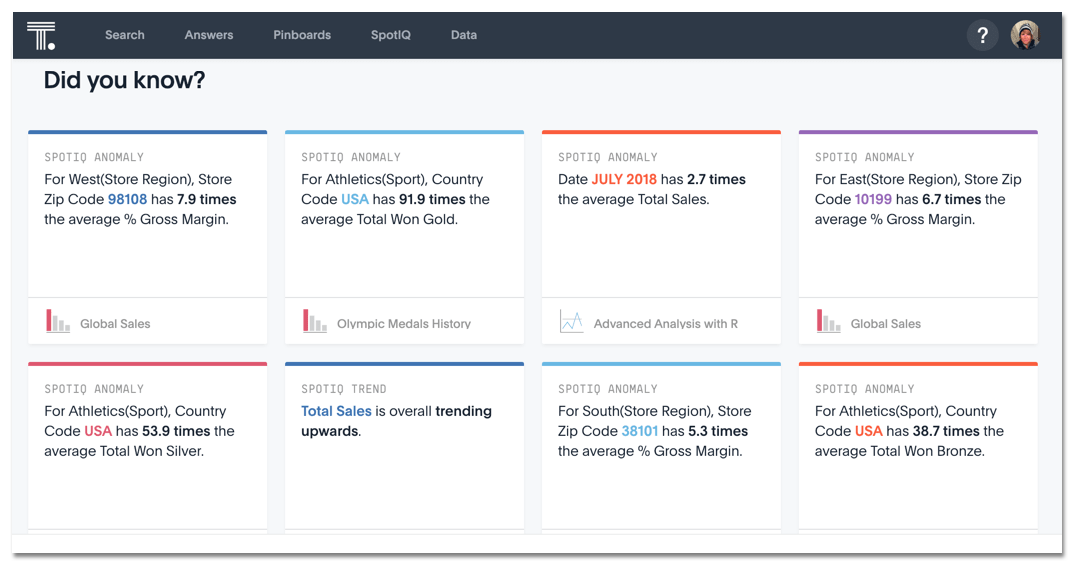The height and width of the screenshot is (565, 1074).
Task: Open the Advanced Analysis with R source
Action: (x=665, y=323)
